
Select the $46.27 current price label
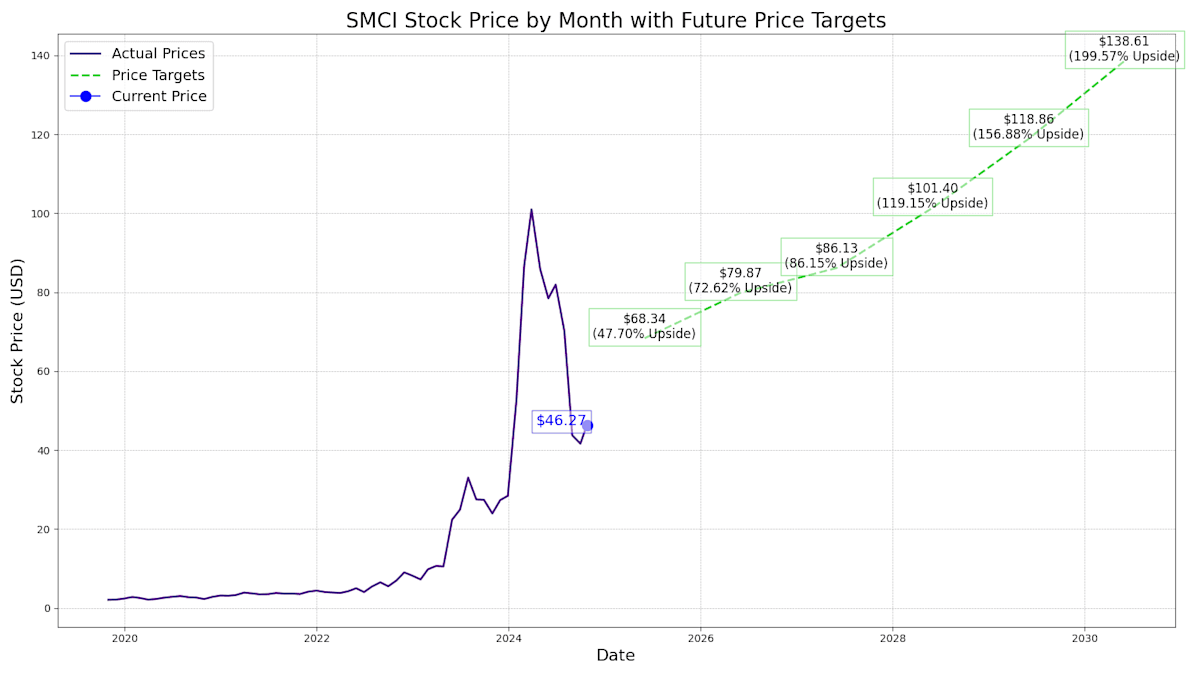[560, 421]
